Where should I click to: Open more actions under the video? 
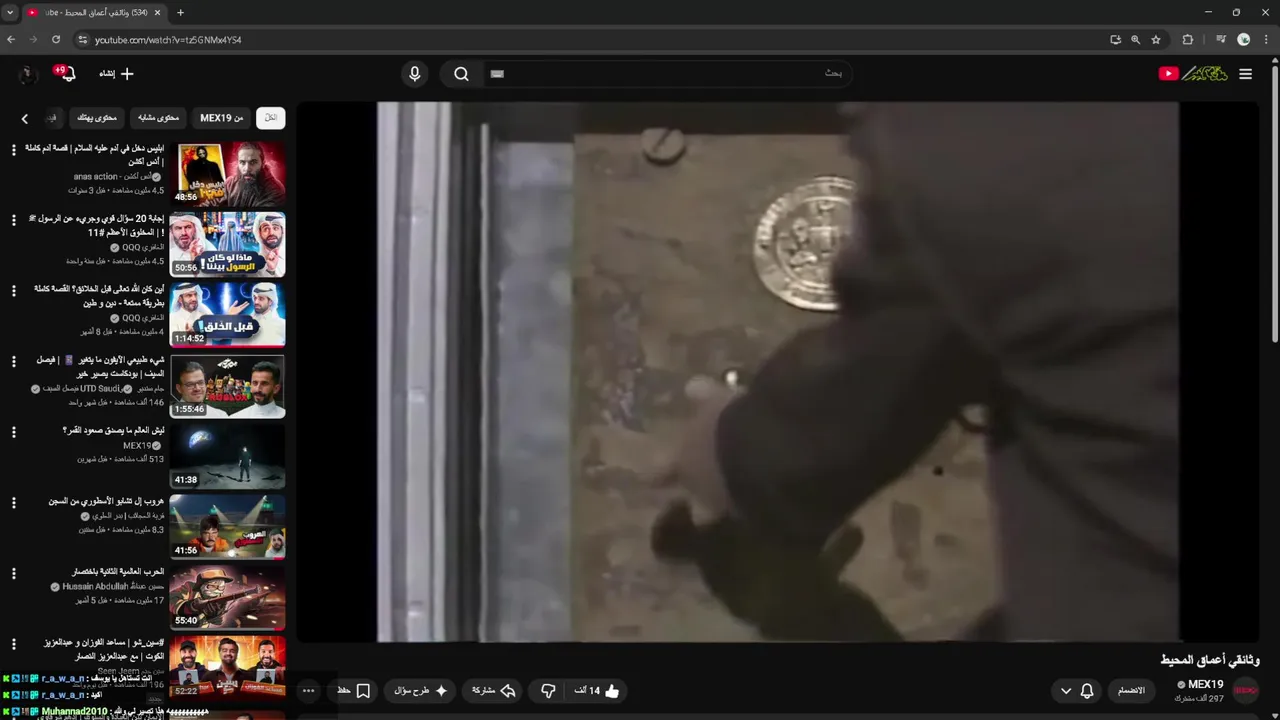tap(308, 691)
